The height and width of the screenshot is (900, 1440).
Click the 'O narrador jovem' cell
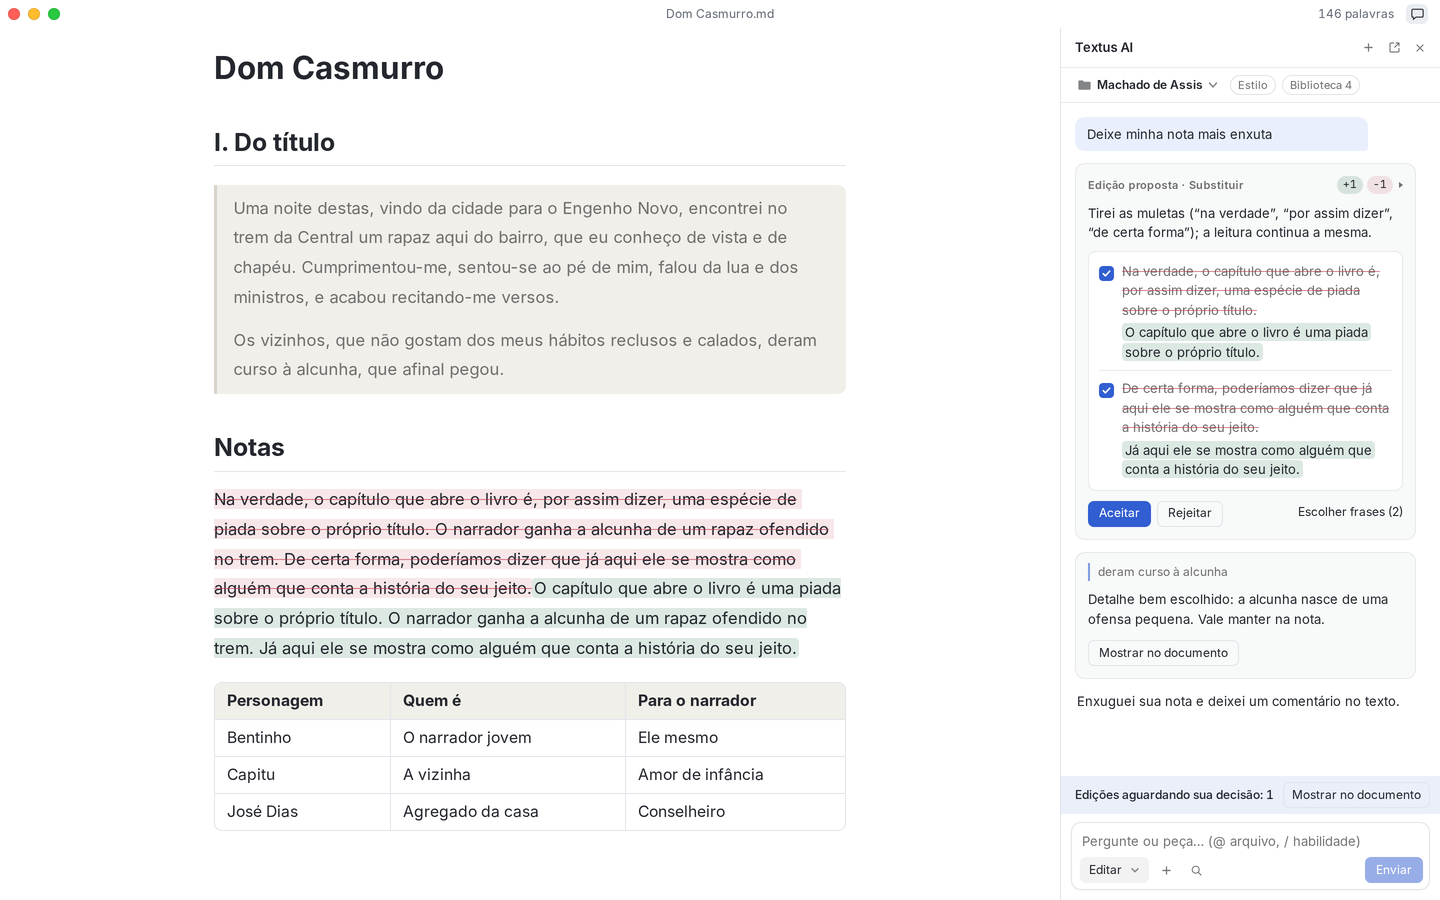508,738
